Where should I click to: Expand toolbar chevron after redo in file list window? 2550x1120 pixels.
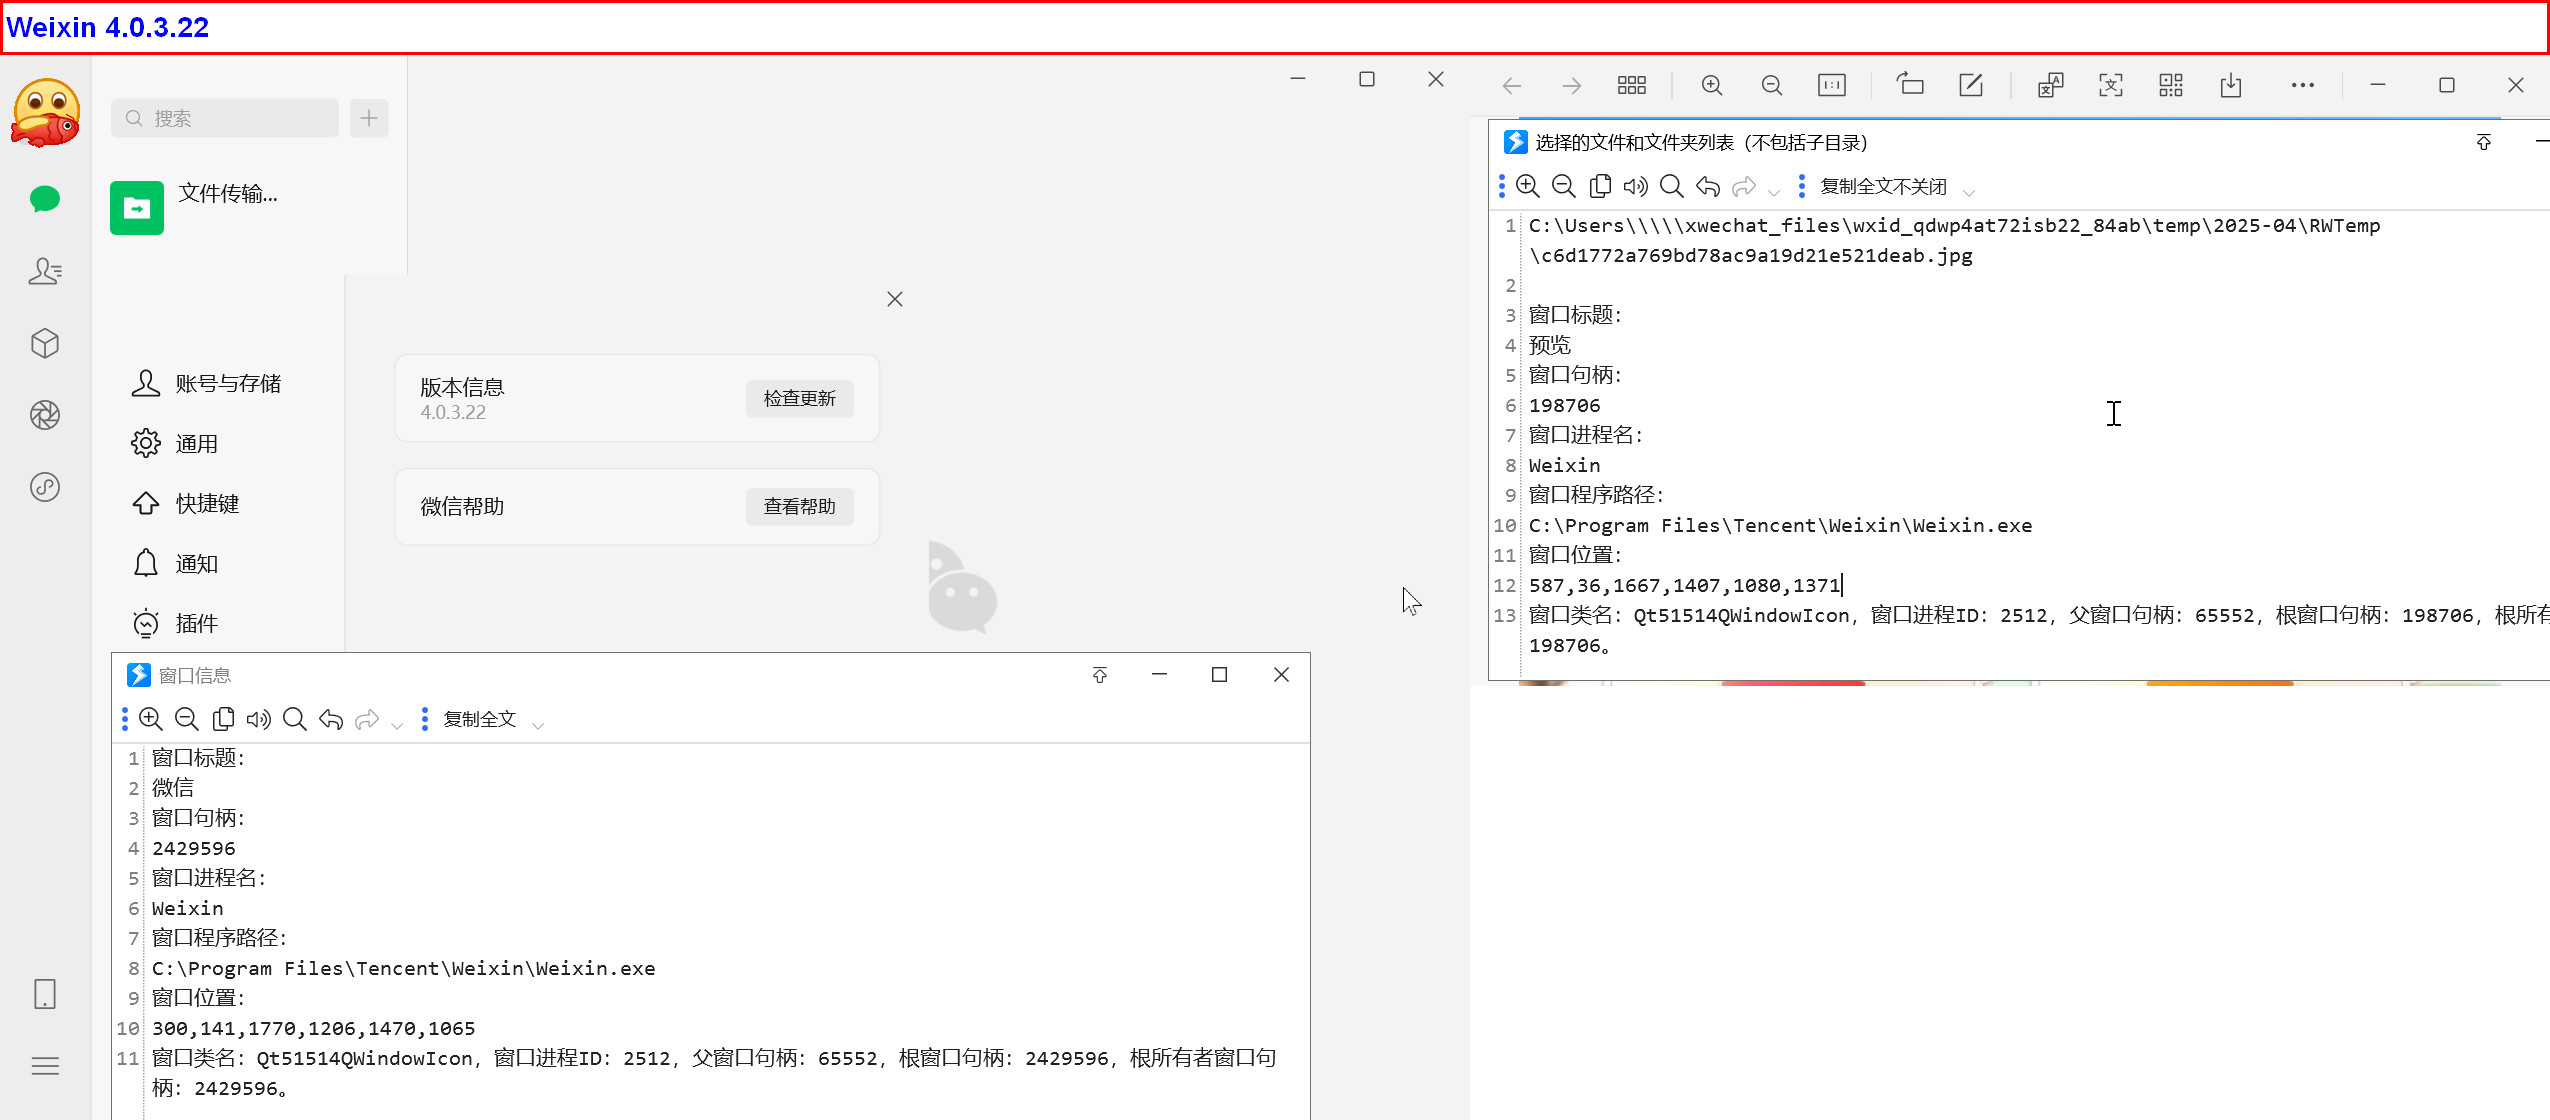pos(1774,191)
